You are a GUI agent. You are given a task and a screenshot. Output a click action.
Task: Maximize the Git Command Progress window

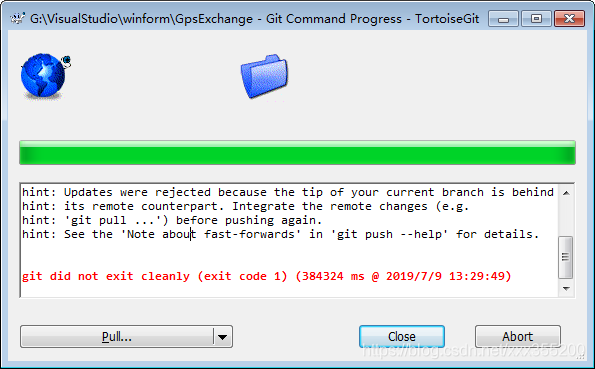pos(536,19)
